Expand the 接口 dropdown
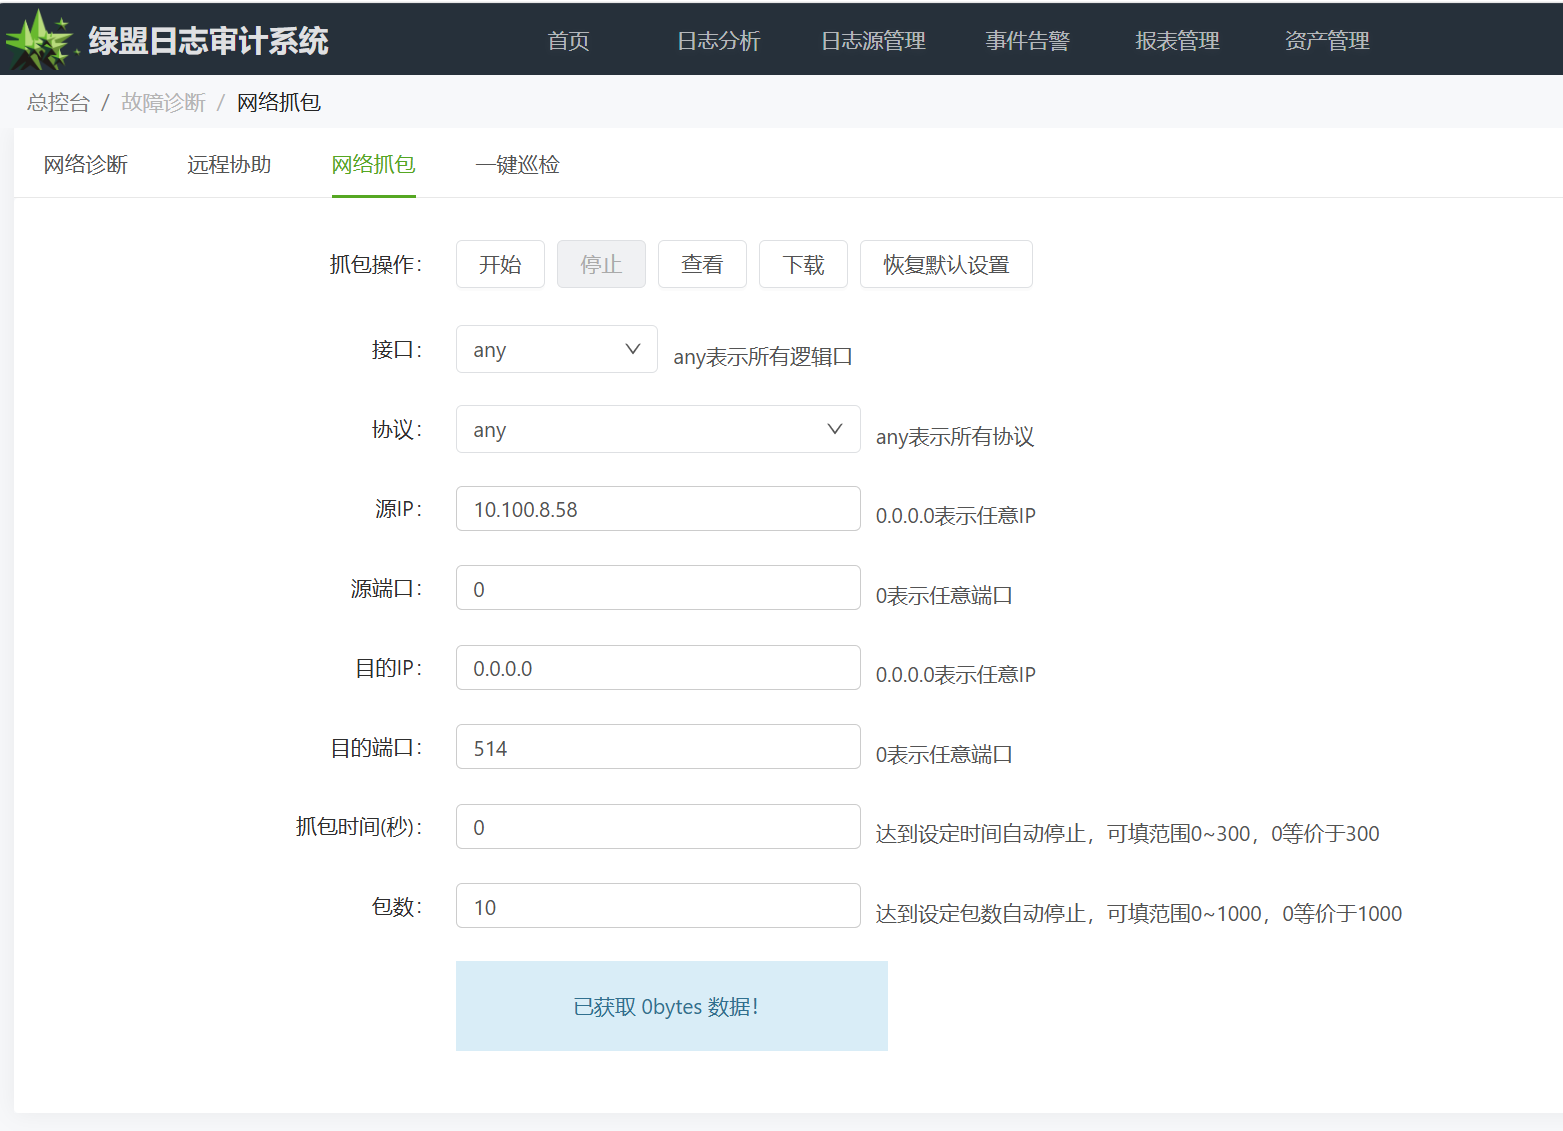The height and width of the screenshot is (1131, 1563). tap(557, 349)
